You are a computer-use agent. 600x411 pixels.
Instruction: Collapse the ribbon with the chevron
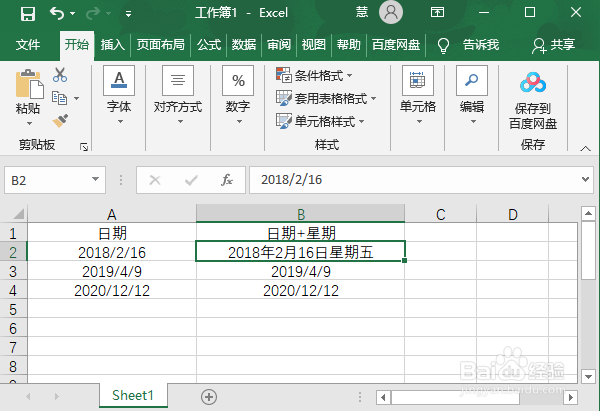pyautogui.click(x=585, y=148)
